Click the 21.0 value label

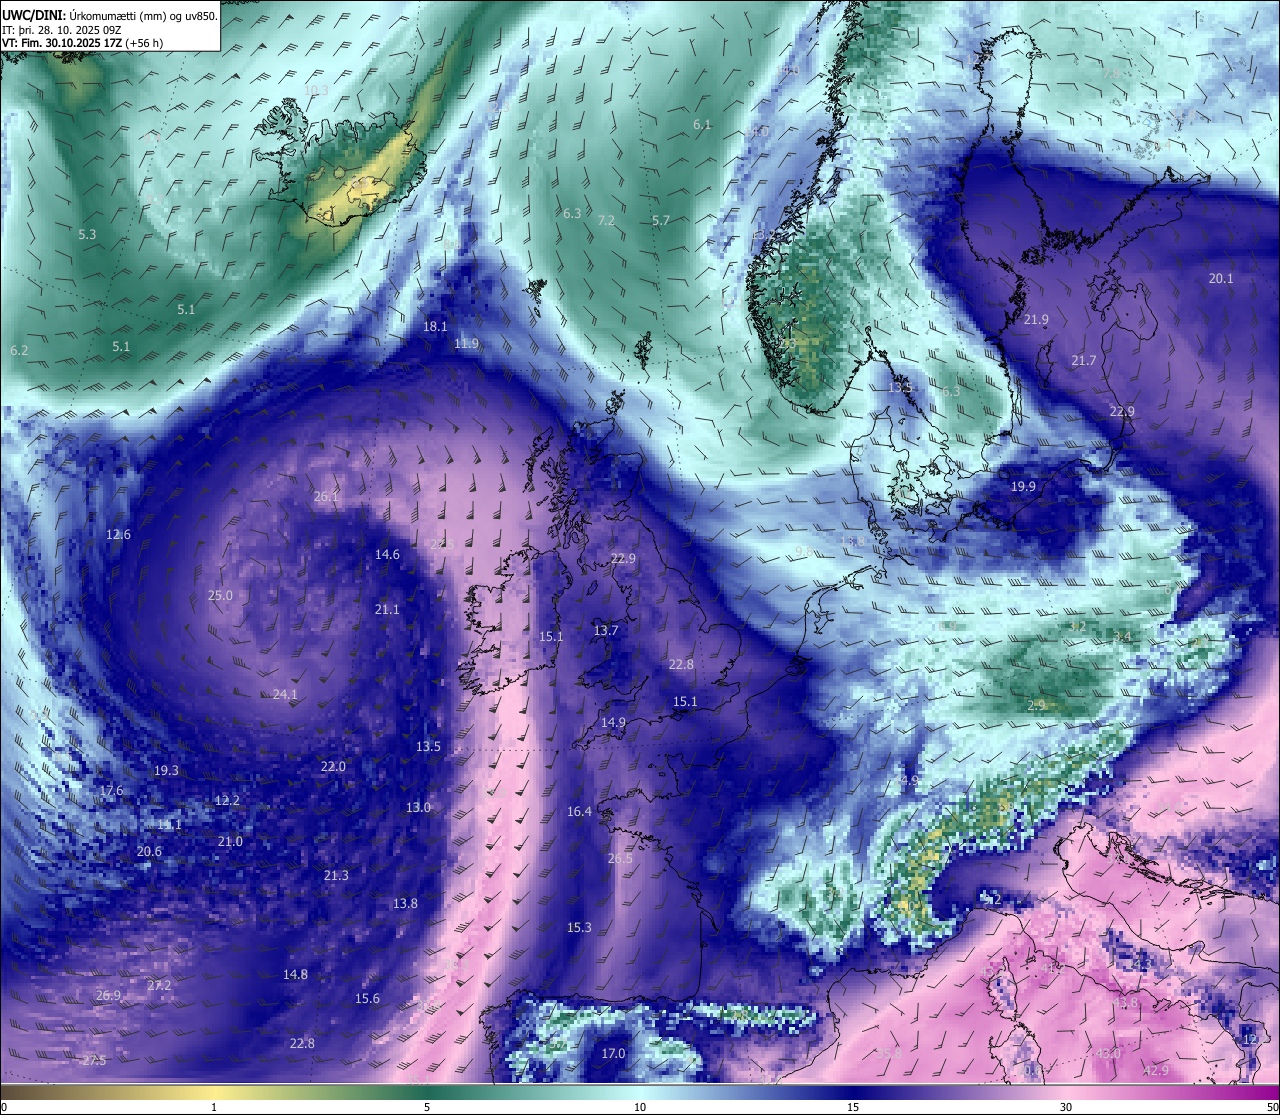[x=230, y=841]
